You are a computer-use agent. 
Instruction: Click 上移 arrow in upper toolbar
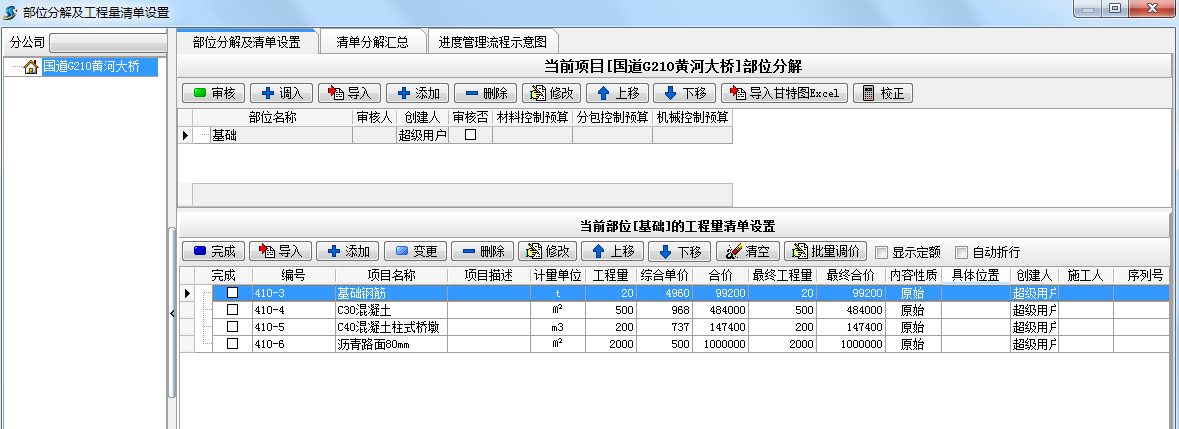click(616, 93)
